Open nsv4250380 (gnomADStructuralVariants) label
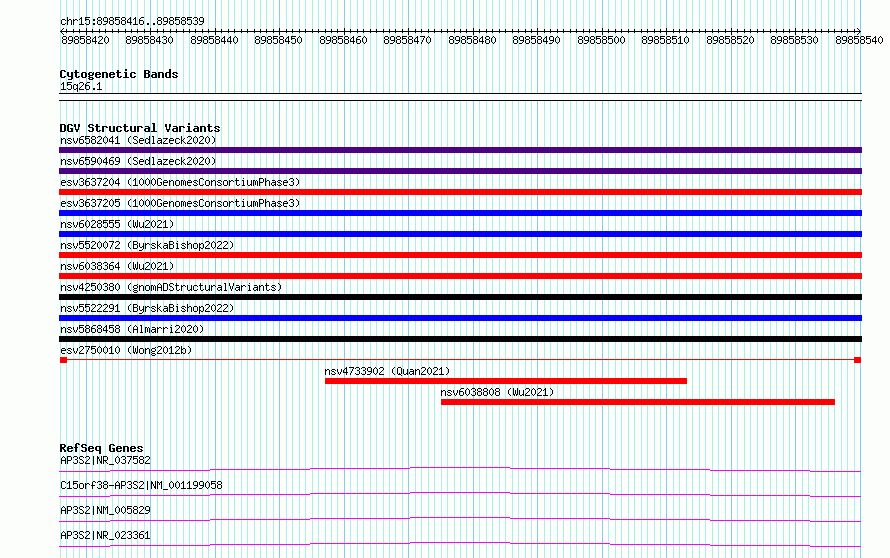 171,287
